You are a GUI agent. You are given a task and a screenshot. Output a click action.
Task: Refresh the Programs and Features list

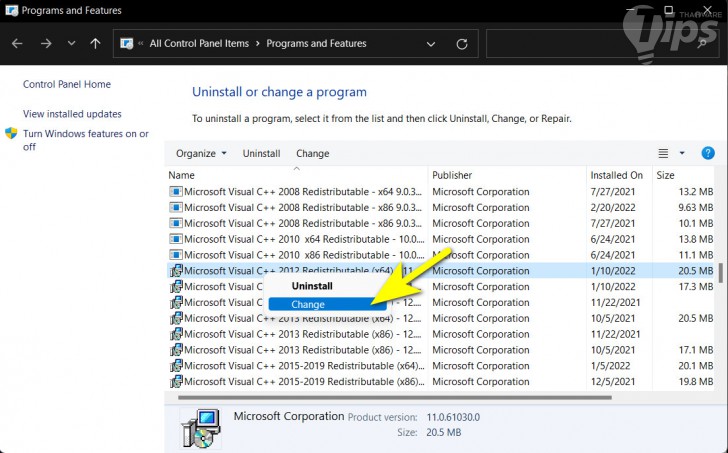click(x=462, y=44)
